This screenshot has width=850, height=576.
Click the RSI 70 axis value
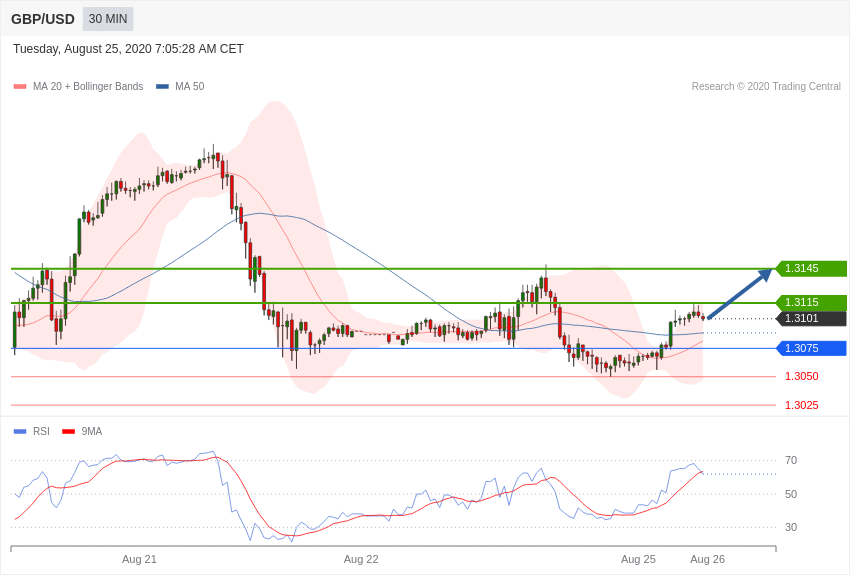click(791, 461)
